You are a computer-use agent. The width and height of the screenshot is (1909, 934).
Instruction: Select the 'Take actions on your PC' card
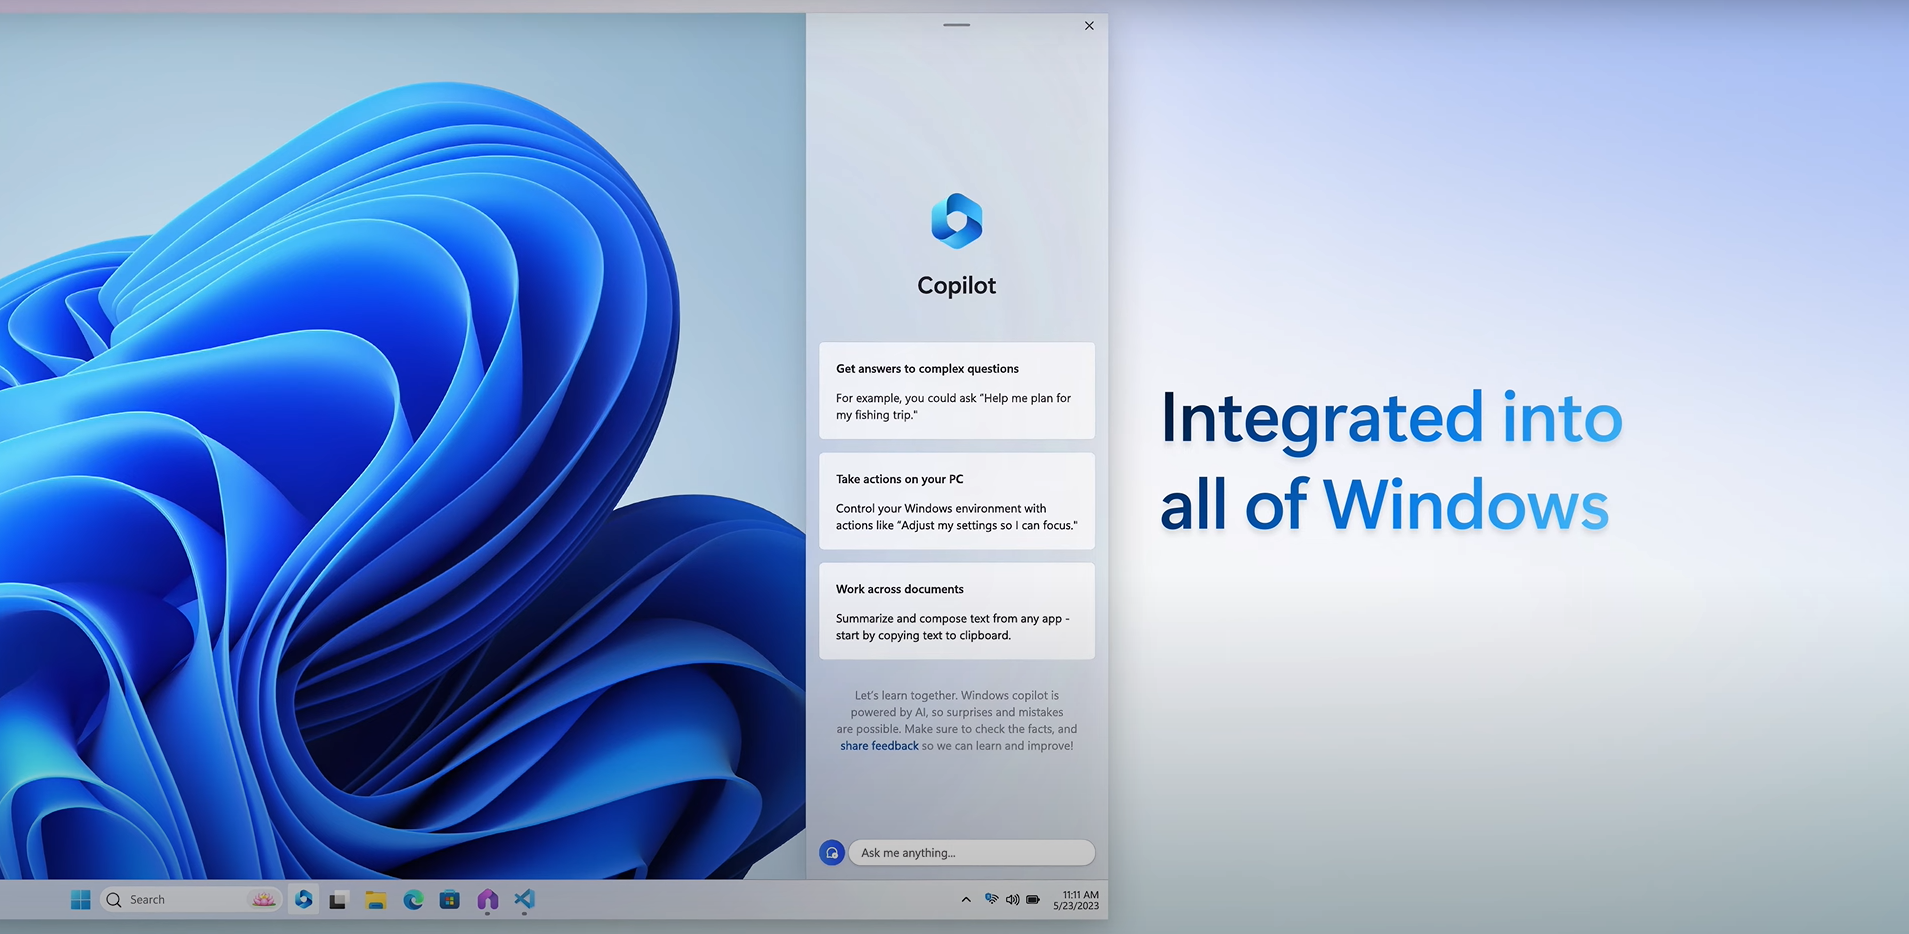tap(956, 501)
